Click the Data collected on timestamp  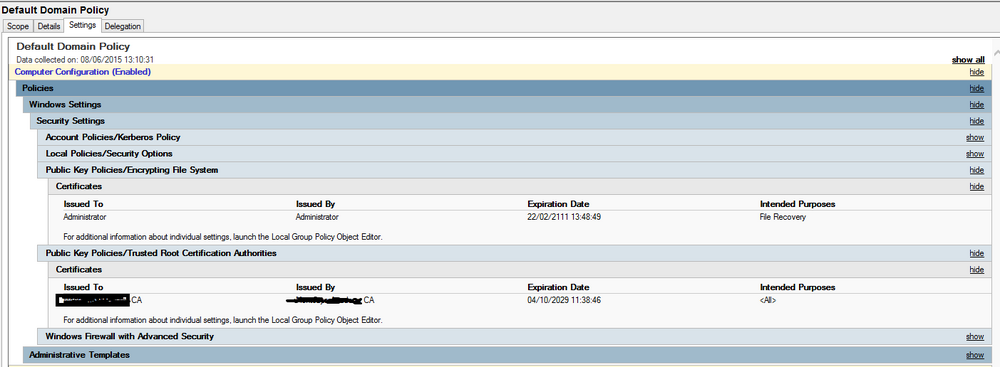[x=85, y=59]
